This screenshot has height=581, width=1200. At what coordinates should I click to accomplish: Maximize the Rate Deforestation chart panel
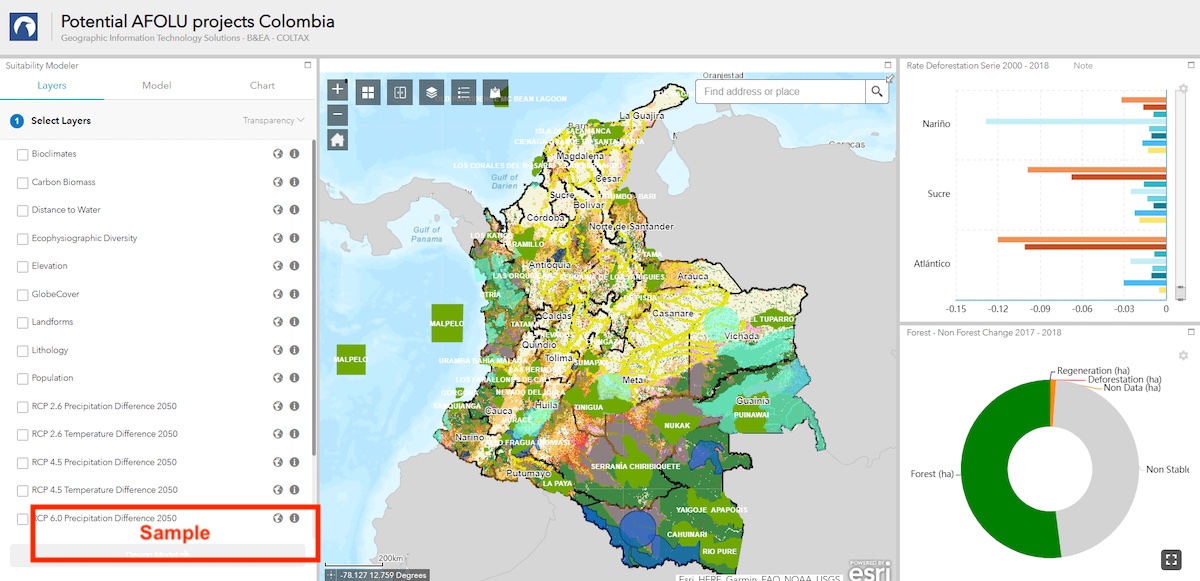click(1191, 65)
